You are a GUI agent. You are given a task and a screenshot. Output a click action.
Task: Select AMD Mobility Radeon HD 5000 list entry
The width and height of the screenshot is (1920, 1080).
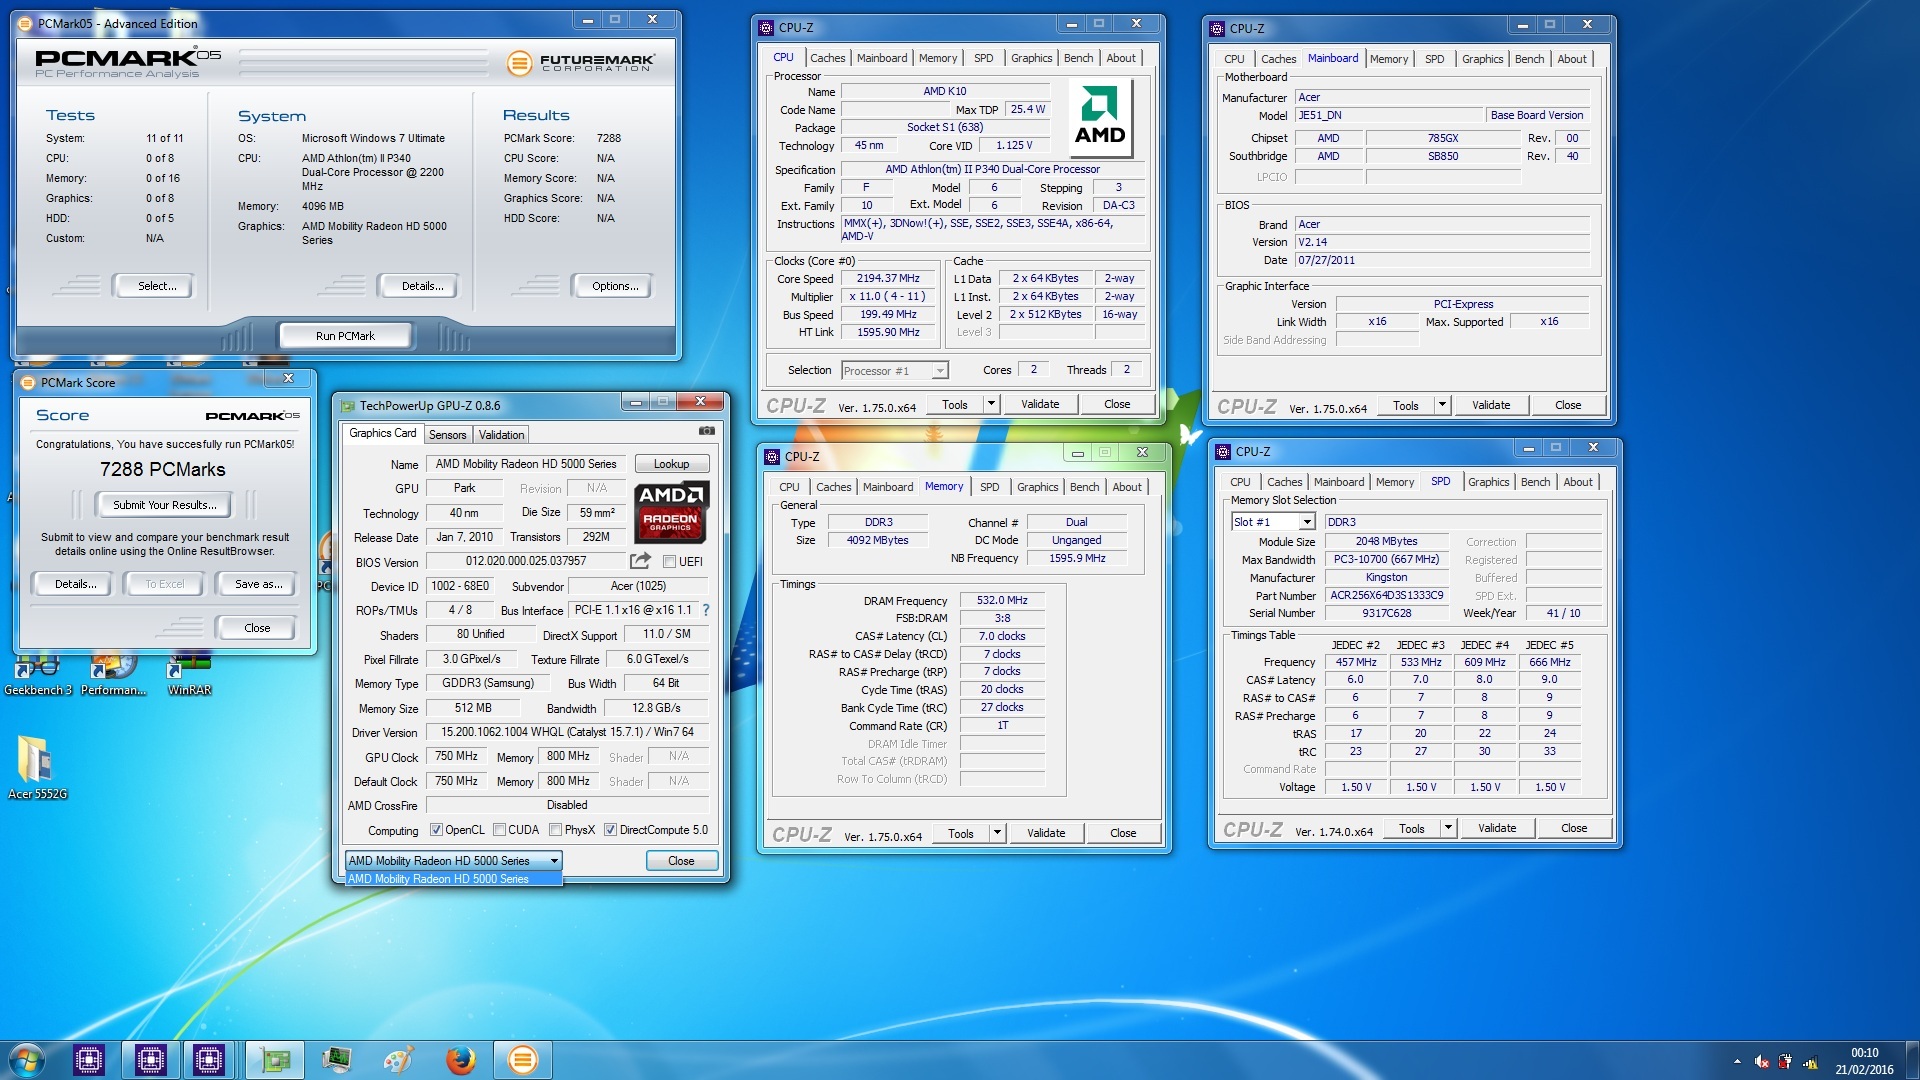coord(454,879)
